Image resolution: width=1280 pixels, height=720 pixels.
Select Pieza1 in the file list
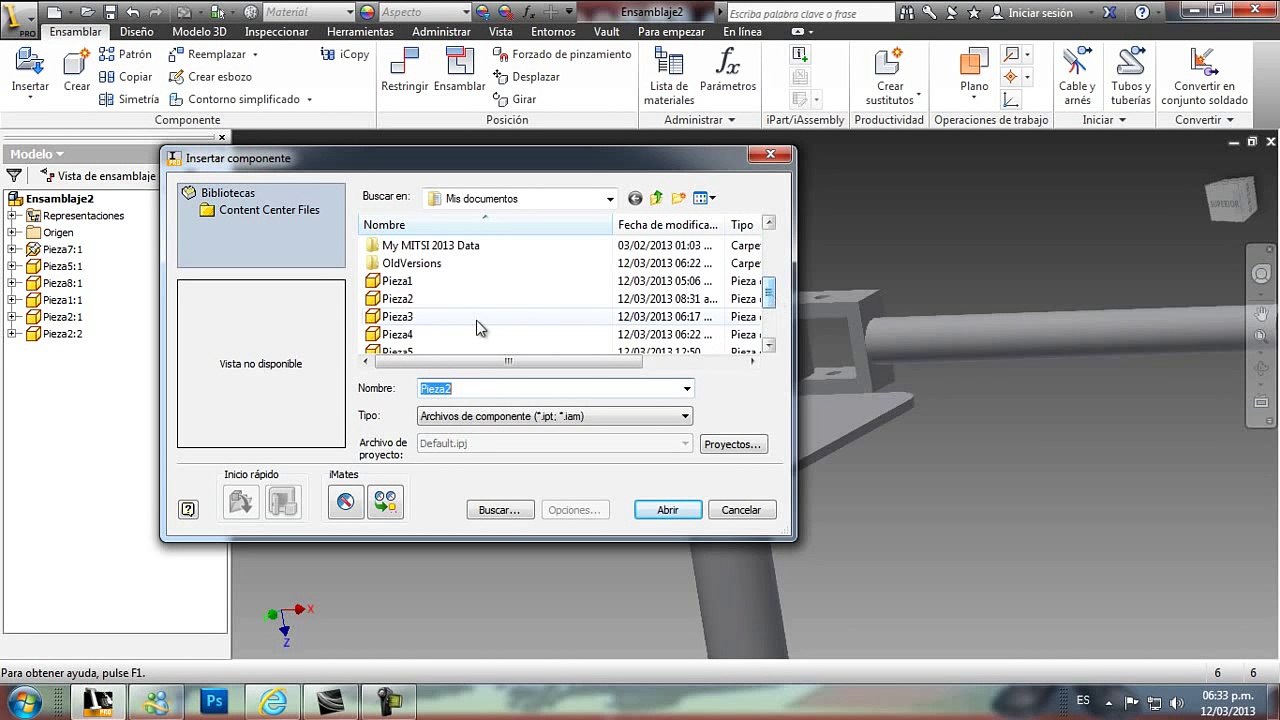397,281
